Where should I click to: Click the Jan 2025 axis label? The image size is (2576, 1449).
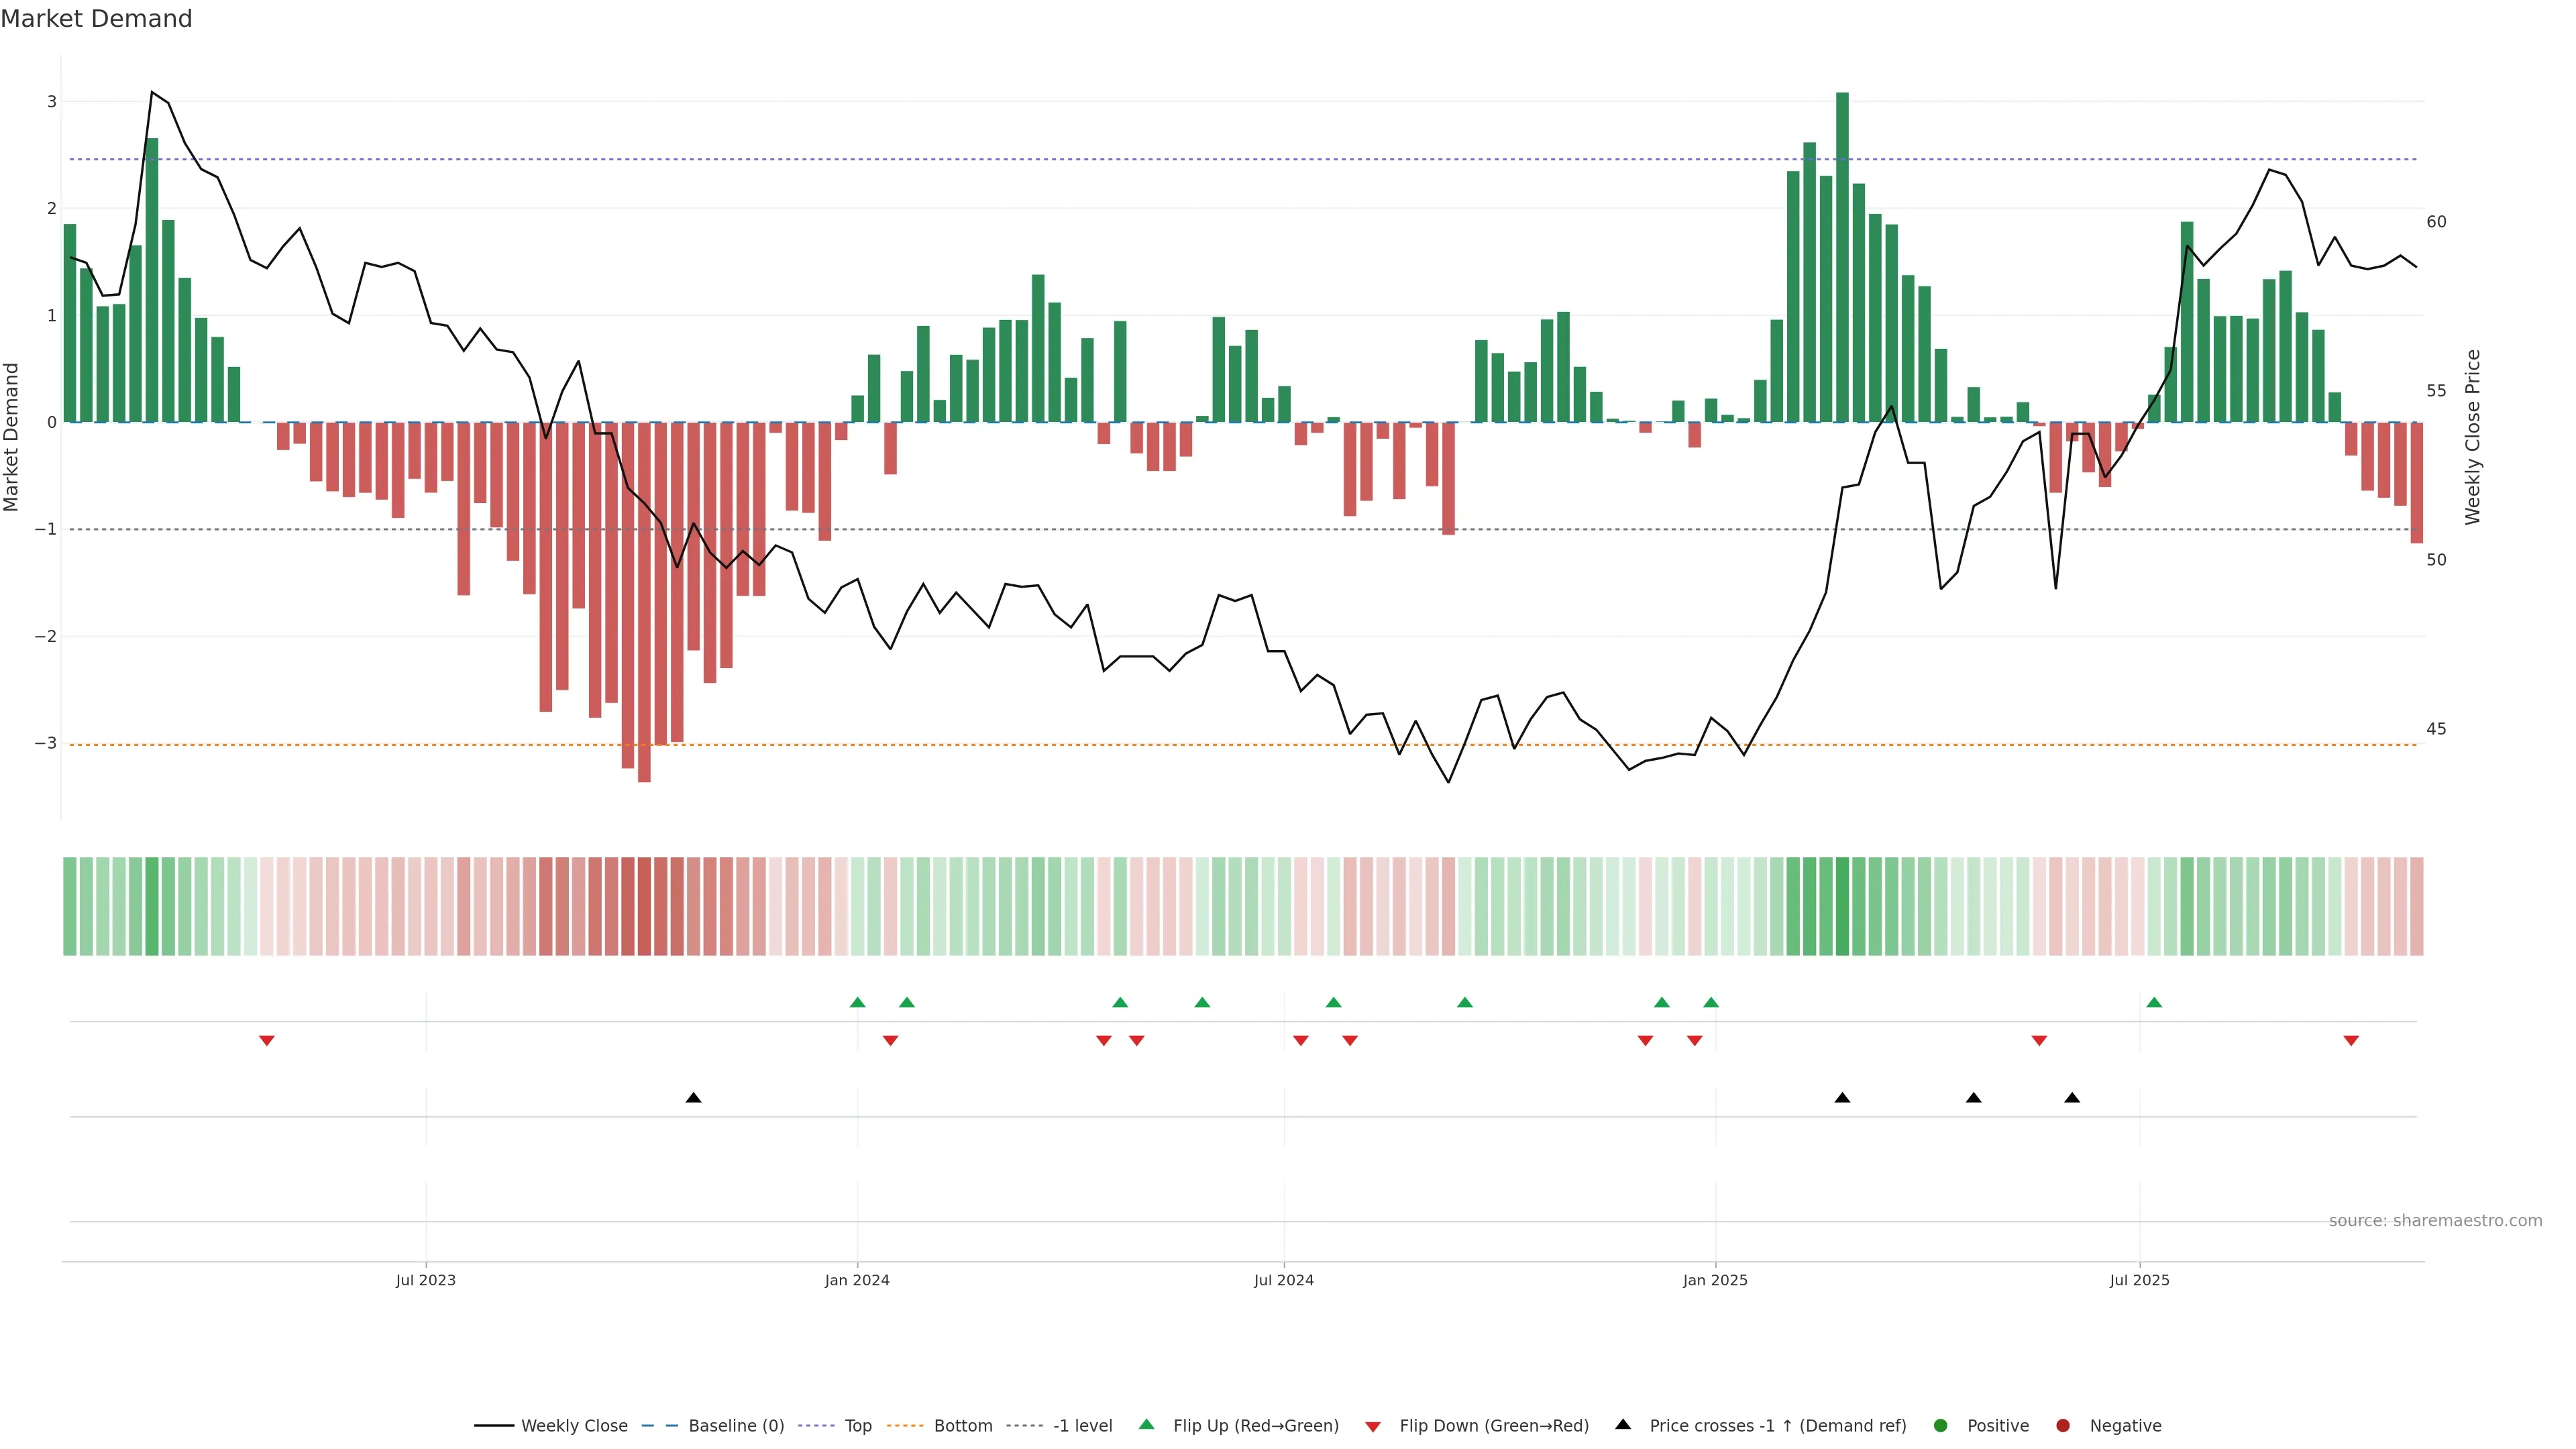(1715, 1280)
